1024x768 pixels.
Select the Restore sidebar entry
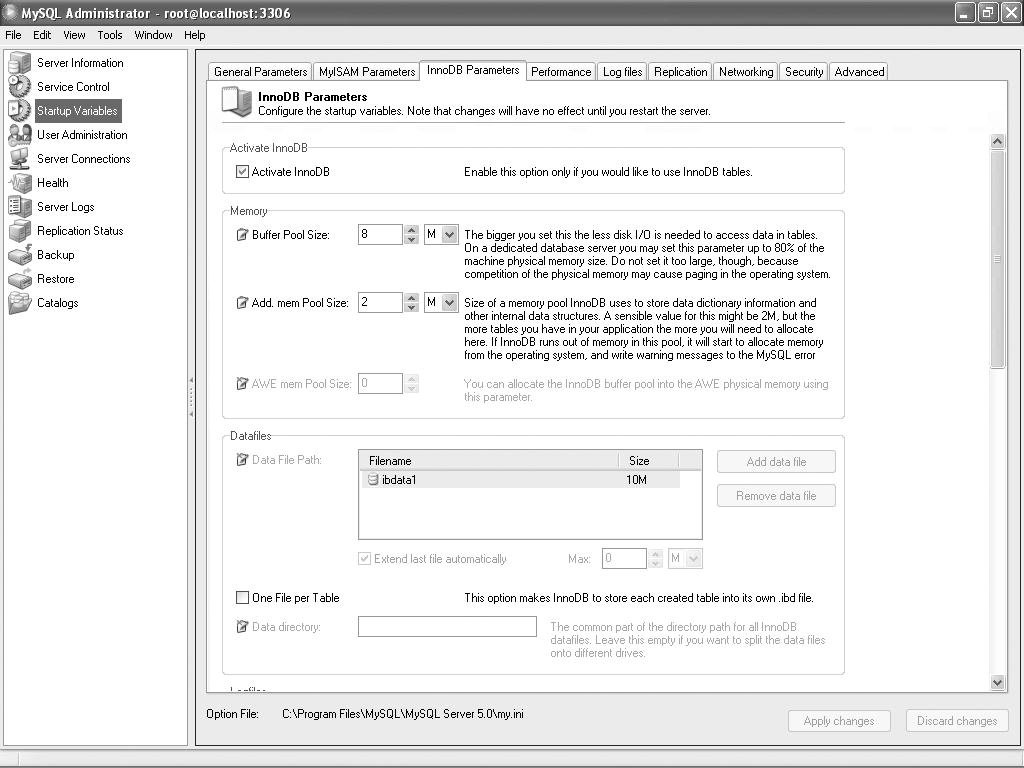click(56, 279)
